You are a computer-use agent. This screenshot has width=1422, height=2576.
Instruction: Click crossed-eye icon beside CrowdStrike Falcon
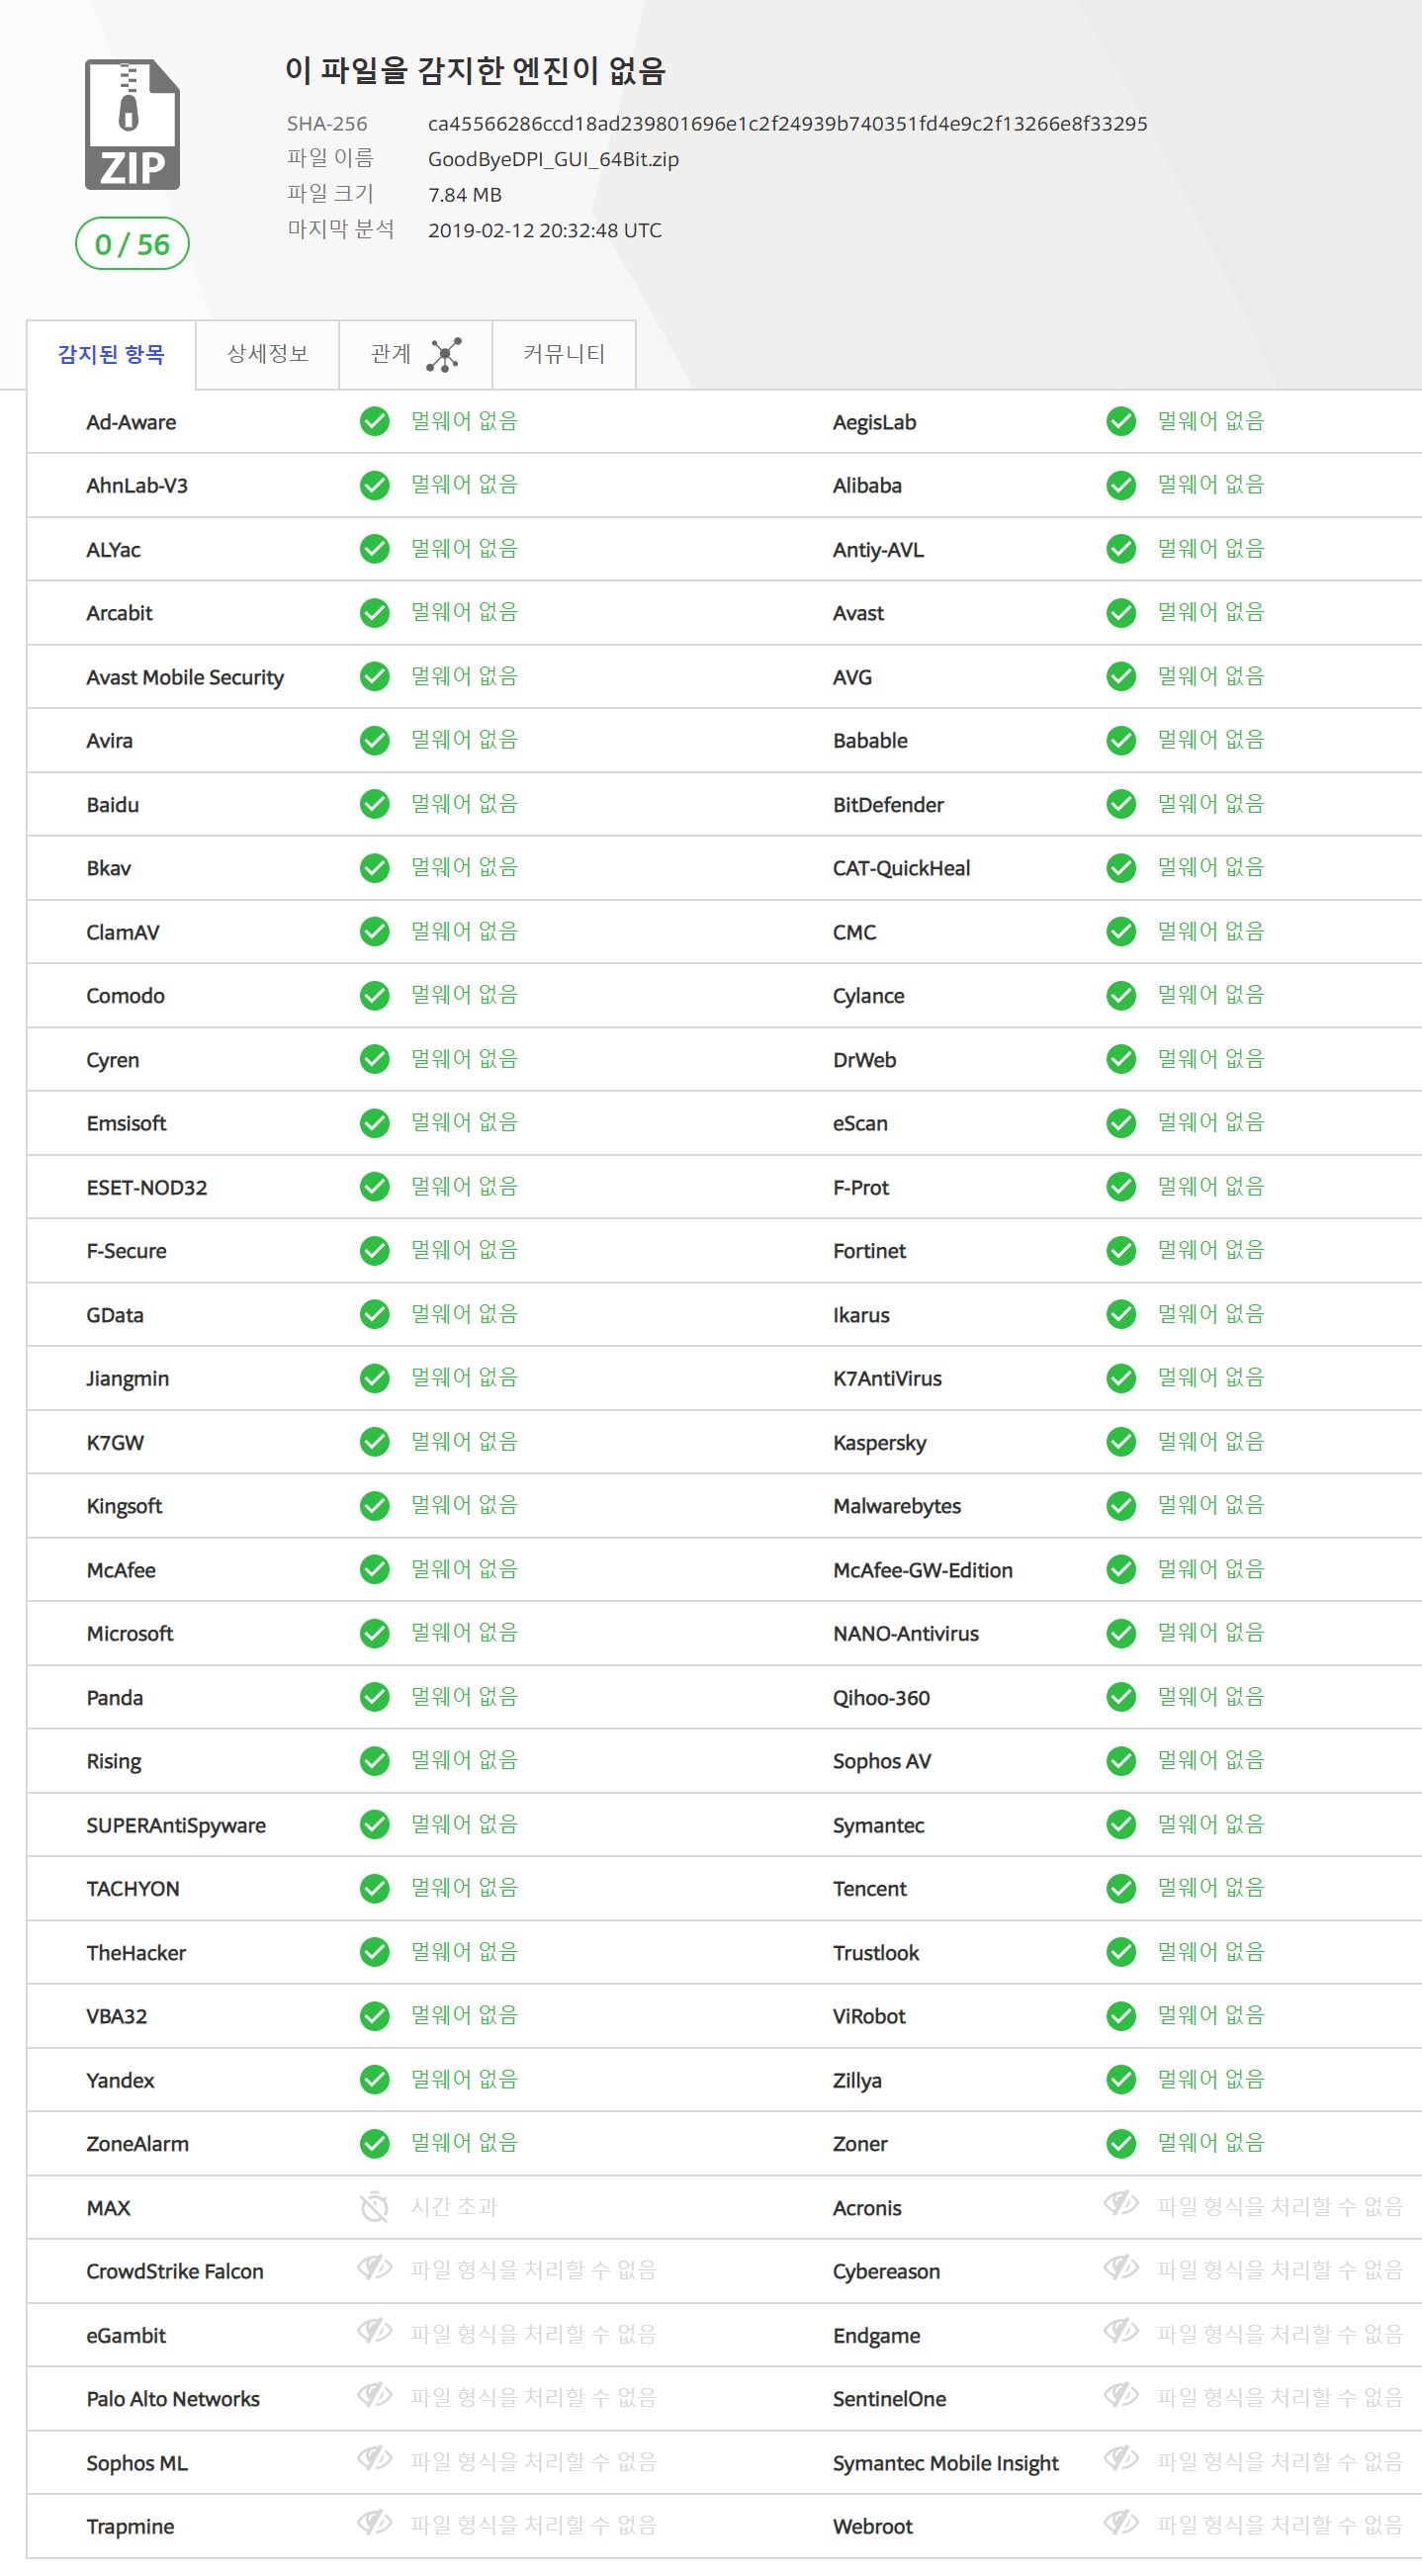(375, 2270)
